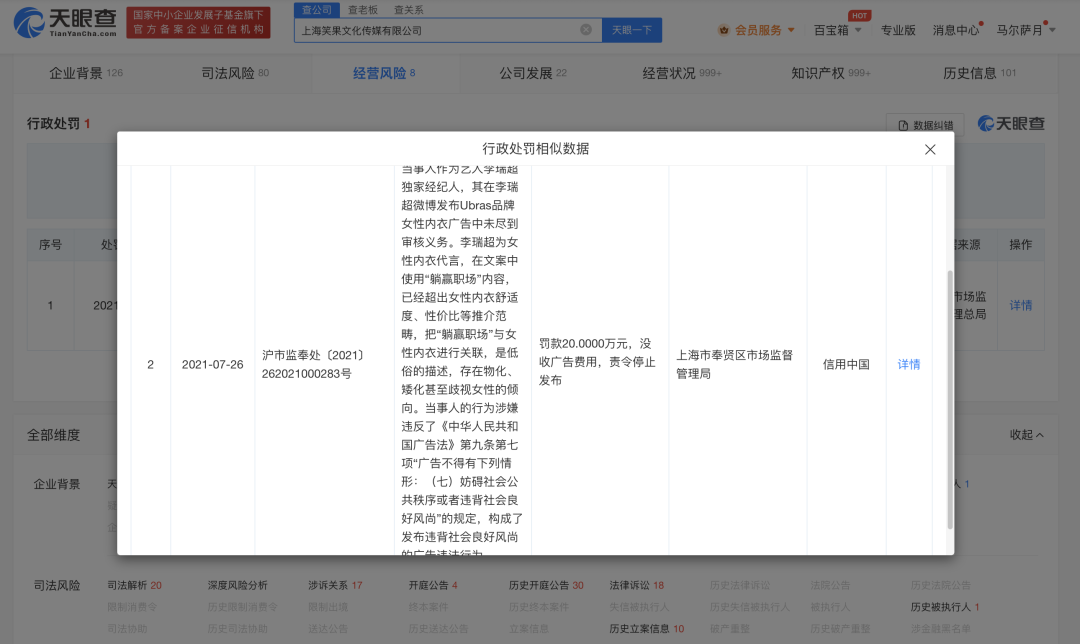This screenshot has width=1080, height=644.
Task: Click the 天眼查 watermark logo near 数据纠错
Action: (x=1011, y=124)
